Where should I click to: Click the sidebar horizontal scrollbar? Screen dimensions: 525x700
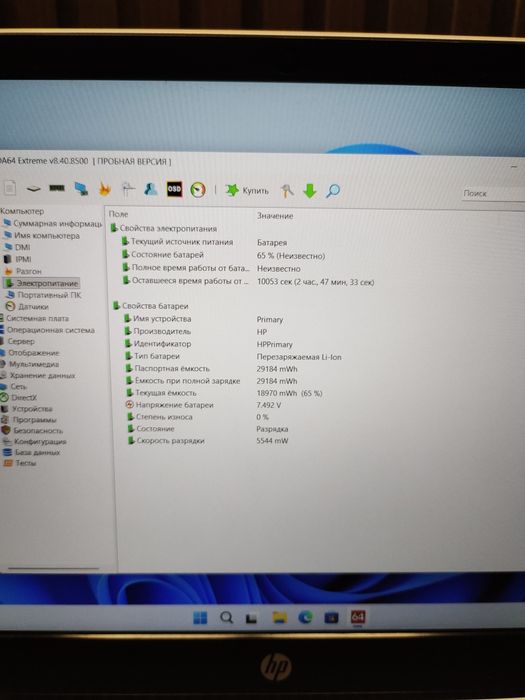tap(54, 568)
